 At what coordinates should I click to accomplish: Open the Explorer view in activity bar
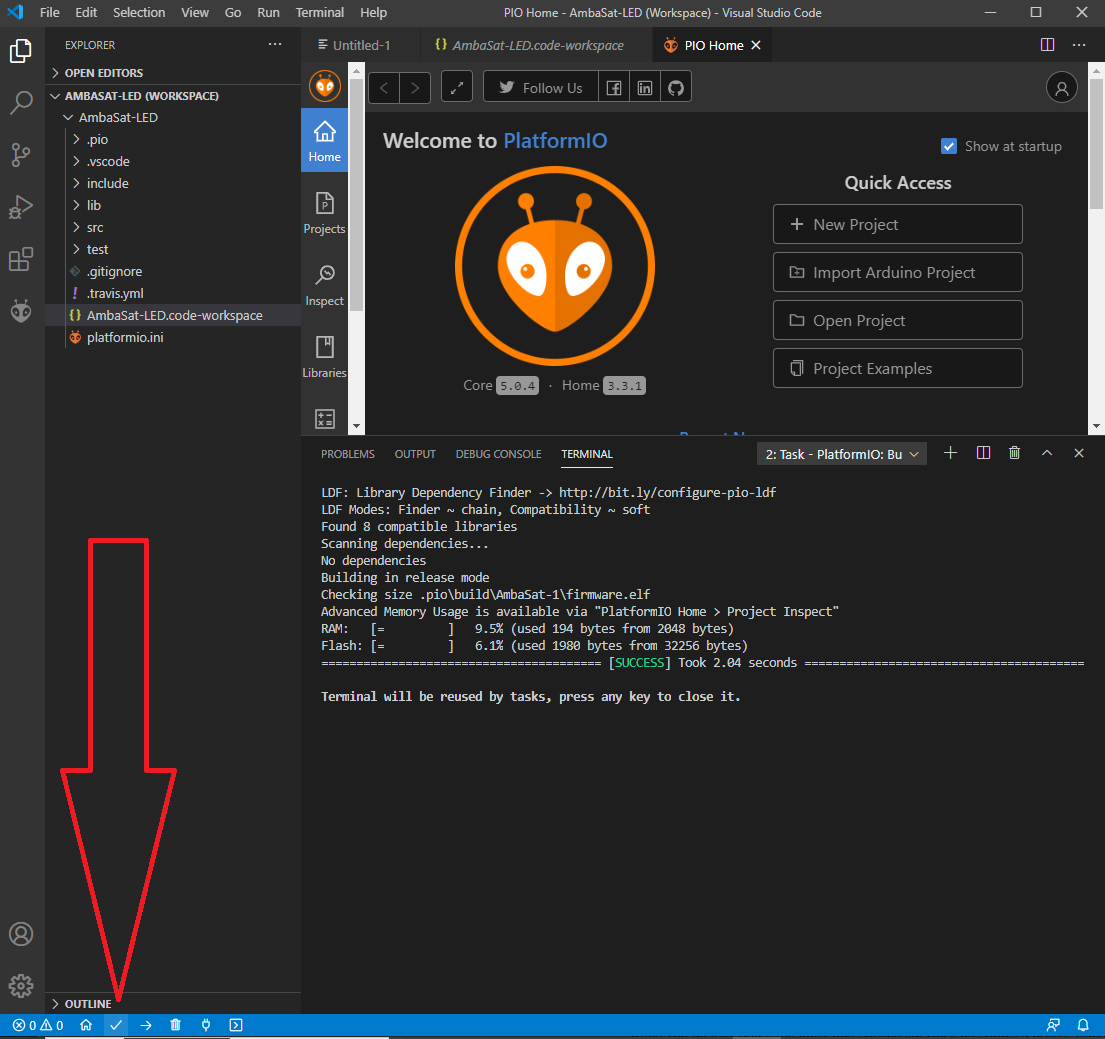[x=21, y=51]
